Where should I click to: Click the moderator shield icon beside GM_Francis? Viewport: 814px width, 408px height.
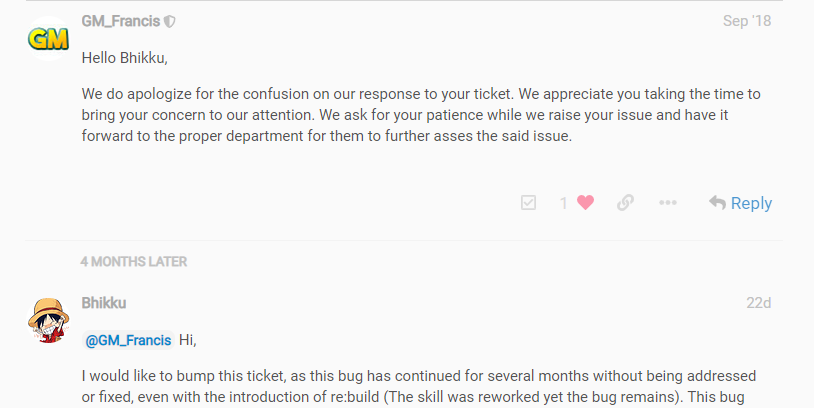(170, 21)
